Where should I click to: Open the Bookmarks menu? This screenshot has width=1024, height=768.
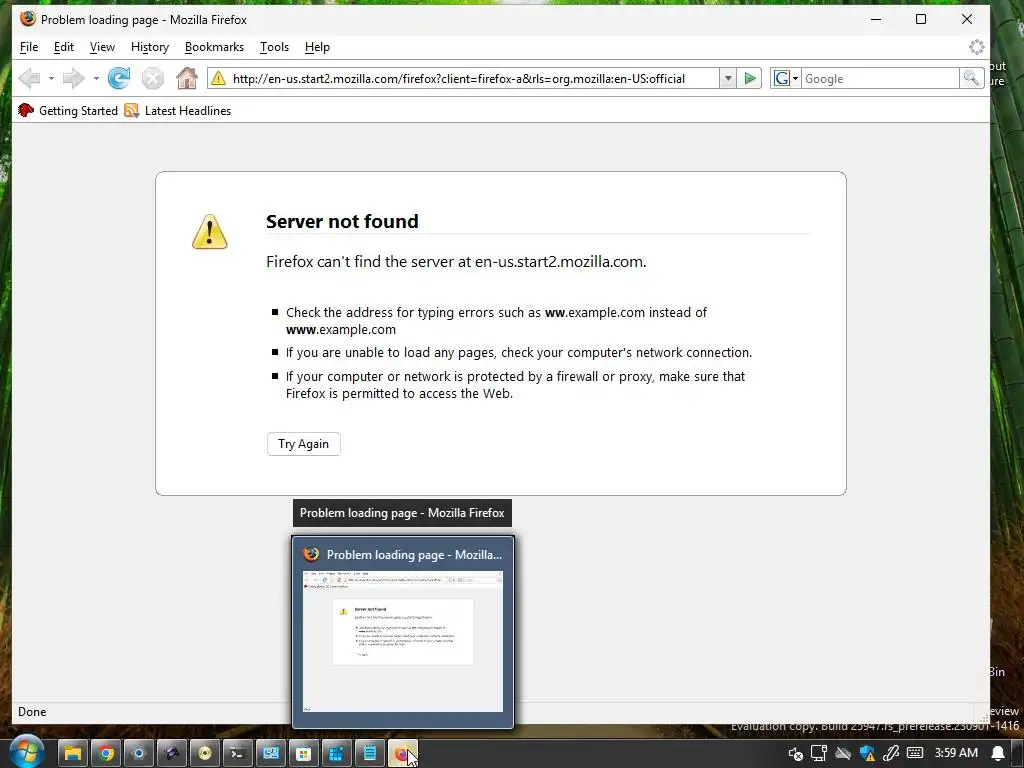214,47
